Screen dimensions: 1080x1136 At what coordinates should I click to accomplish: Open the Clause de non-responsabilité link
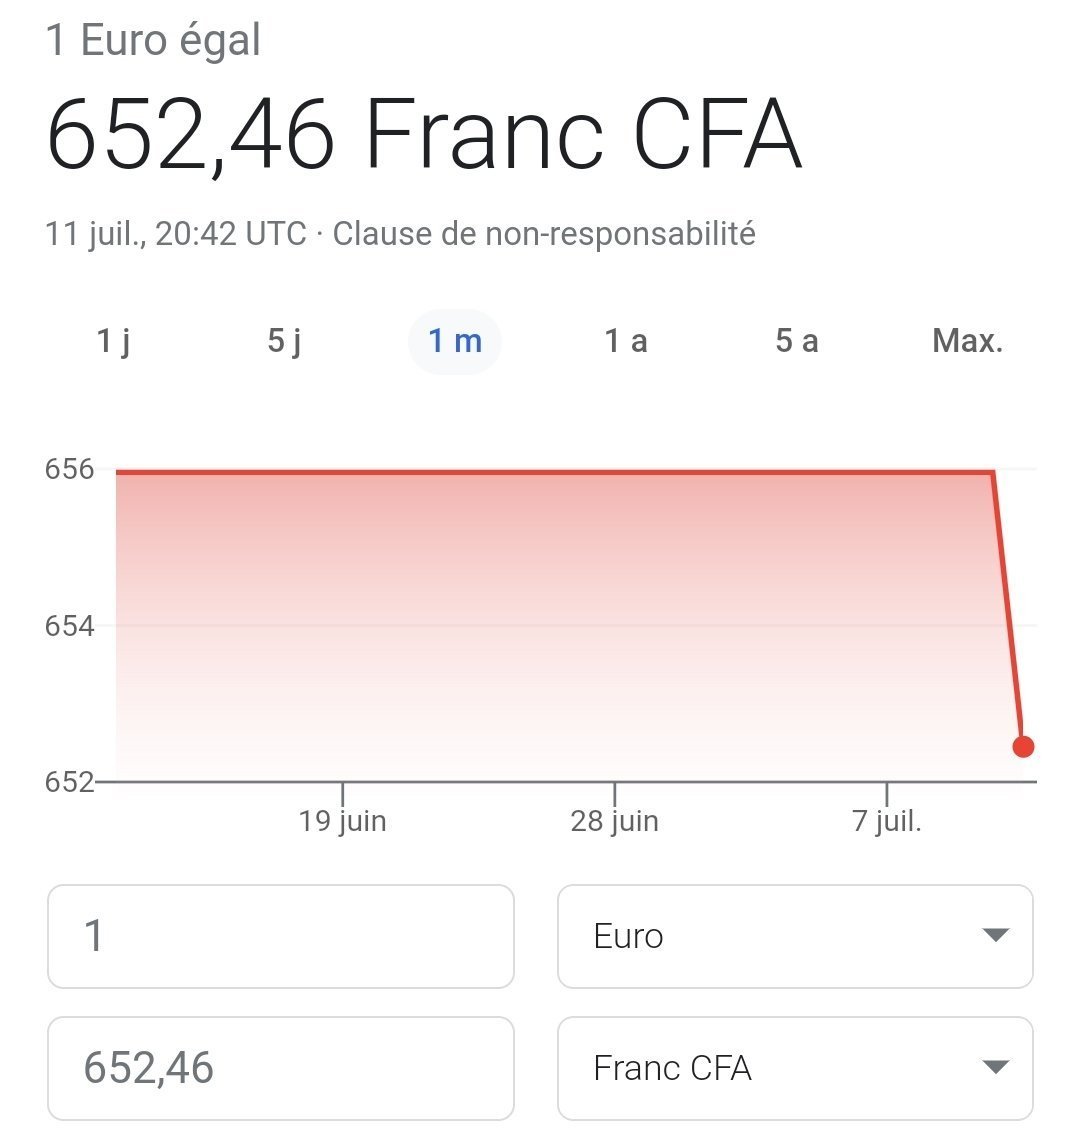coord(544,234)
